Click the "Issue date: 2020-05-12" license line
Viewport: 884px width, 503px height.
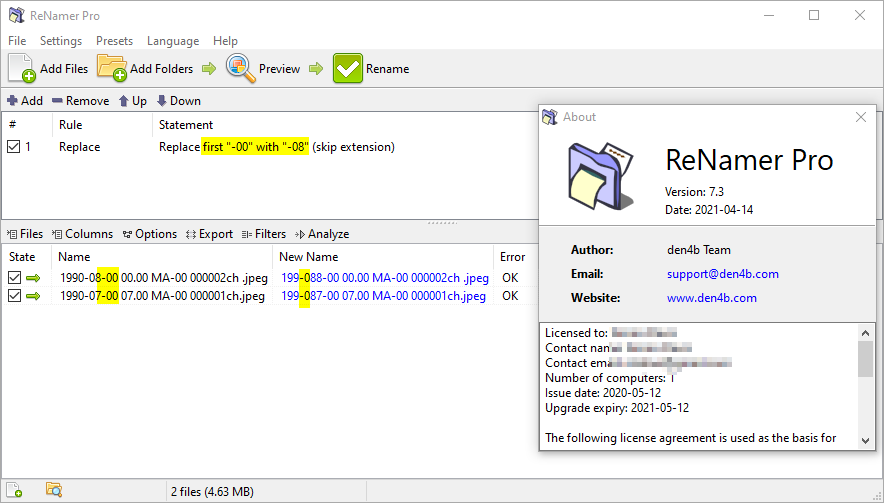(x=603, y=393)
